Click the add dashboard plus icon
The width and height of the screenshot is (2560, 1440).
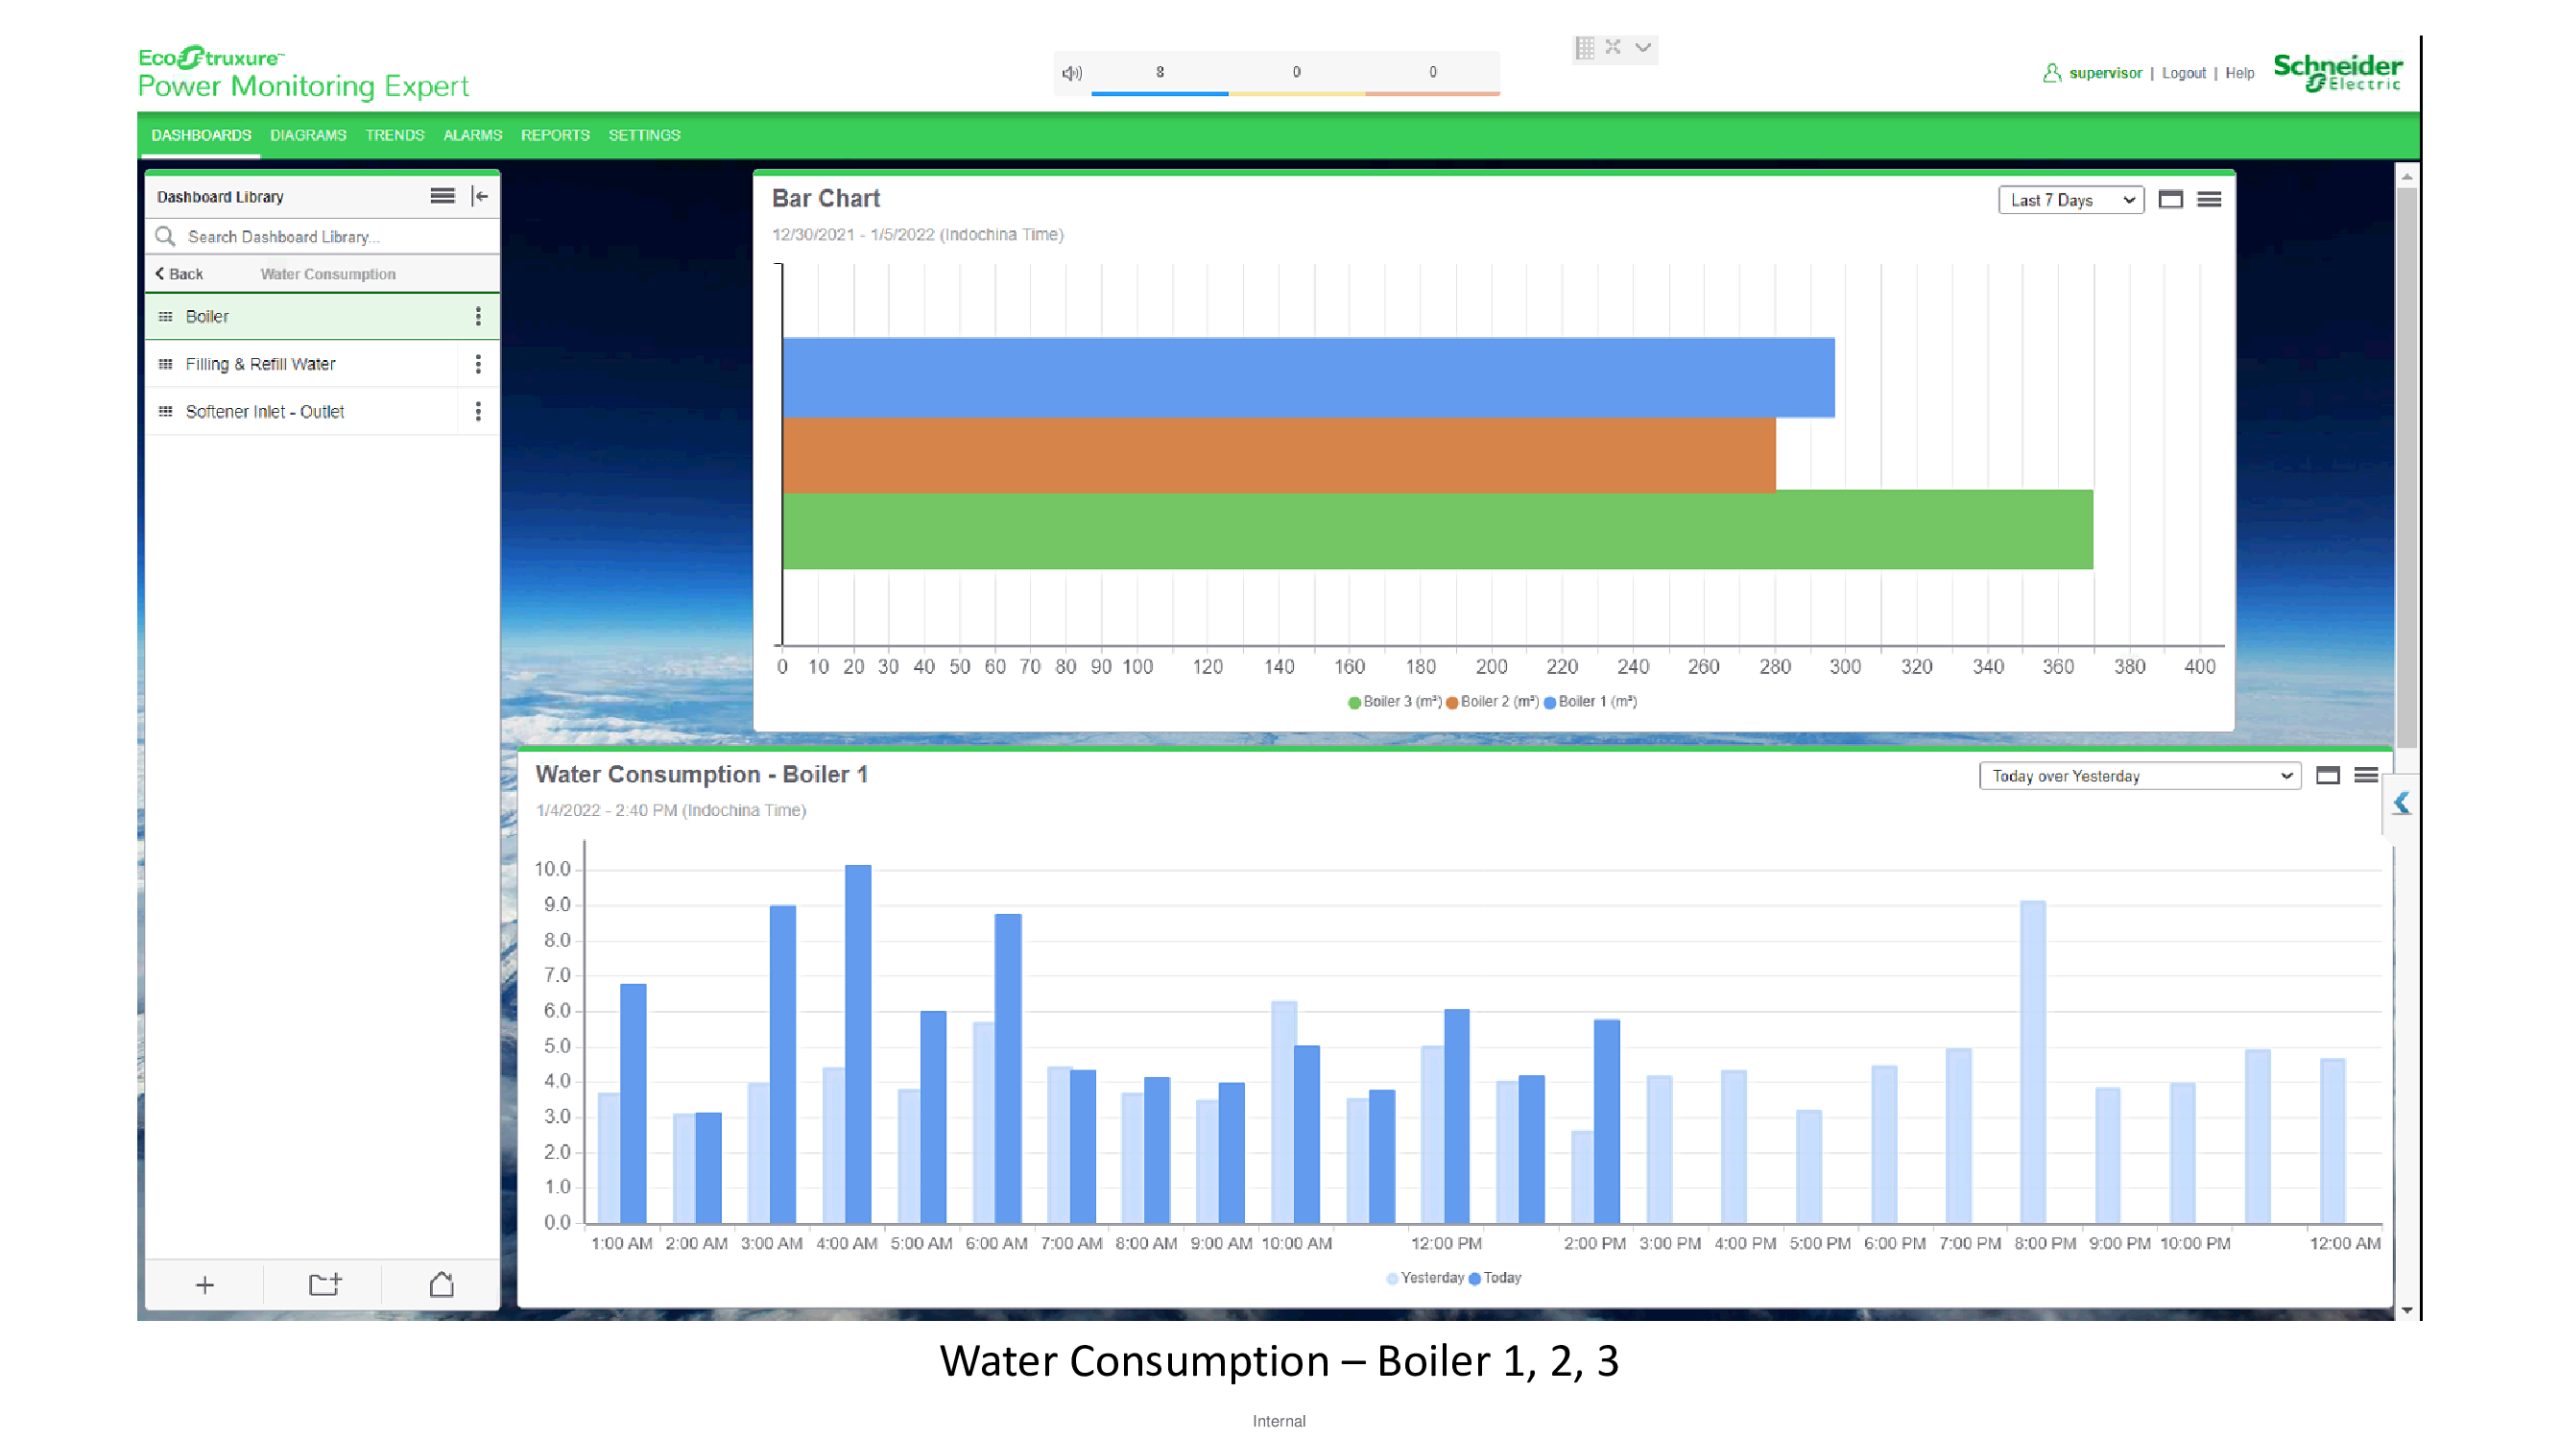(x=204, y=1285)
